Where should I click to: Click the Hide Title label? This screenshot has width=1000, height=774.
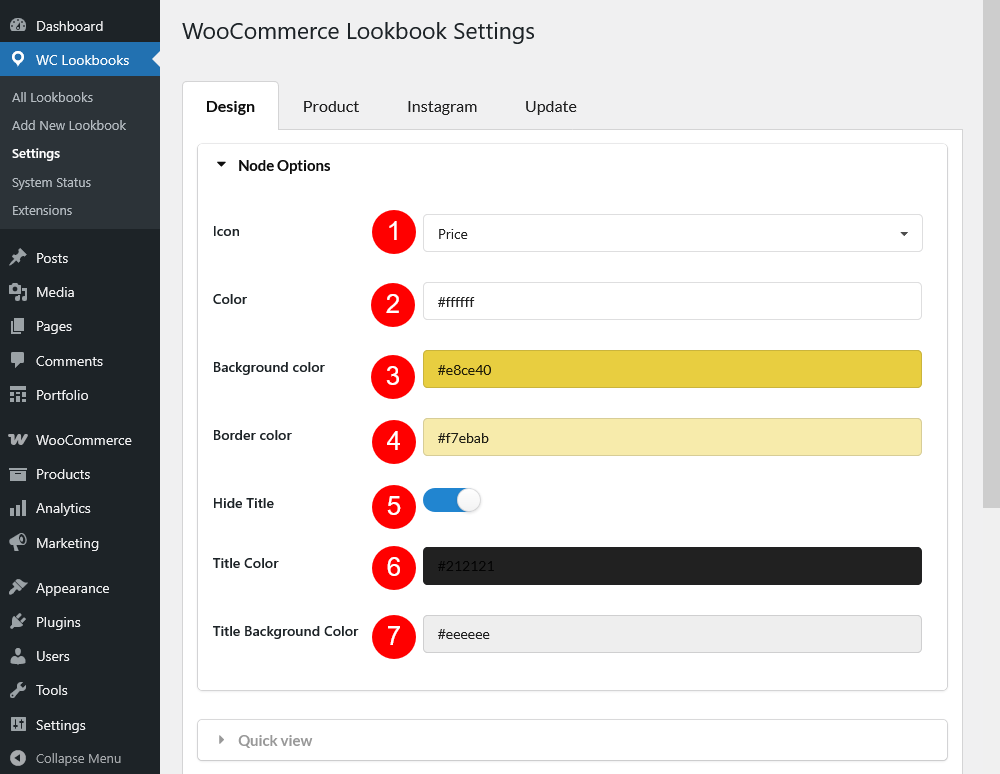tap(243, 503)
